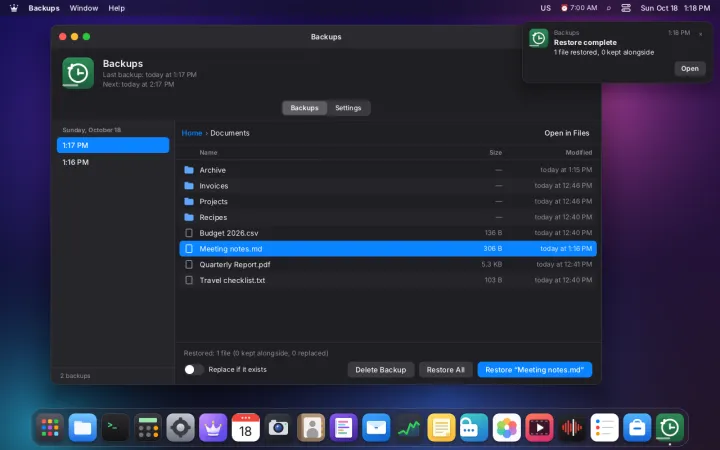720x450 pixels.
Task: Select the Quarterly Report.pdf row name
Action: (235, 264)
